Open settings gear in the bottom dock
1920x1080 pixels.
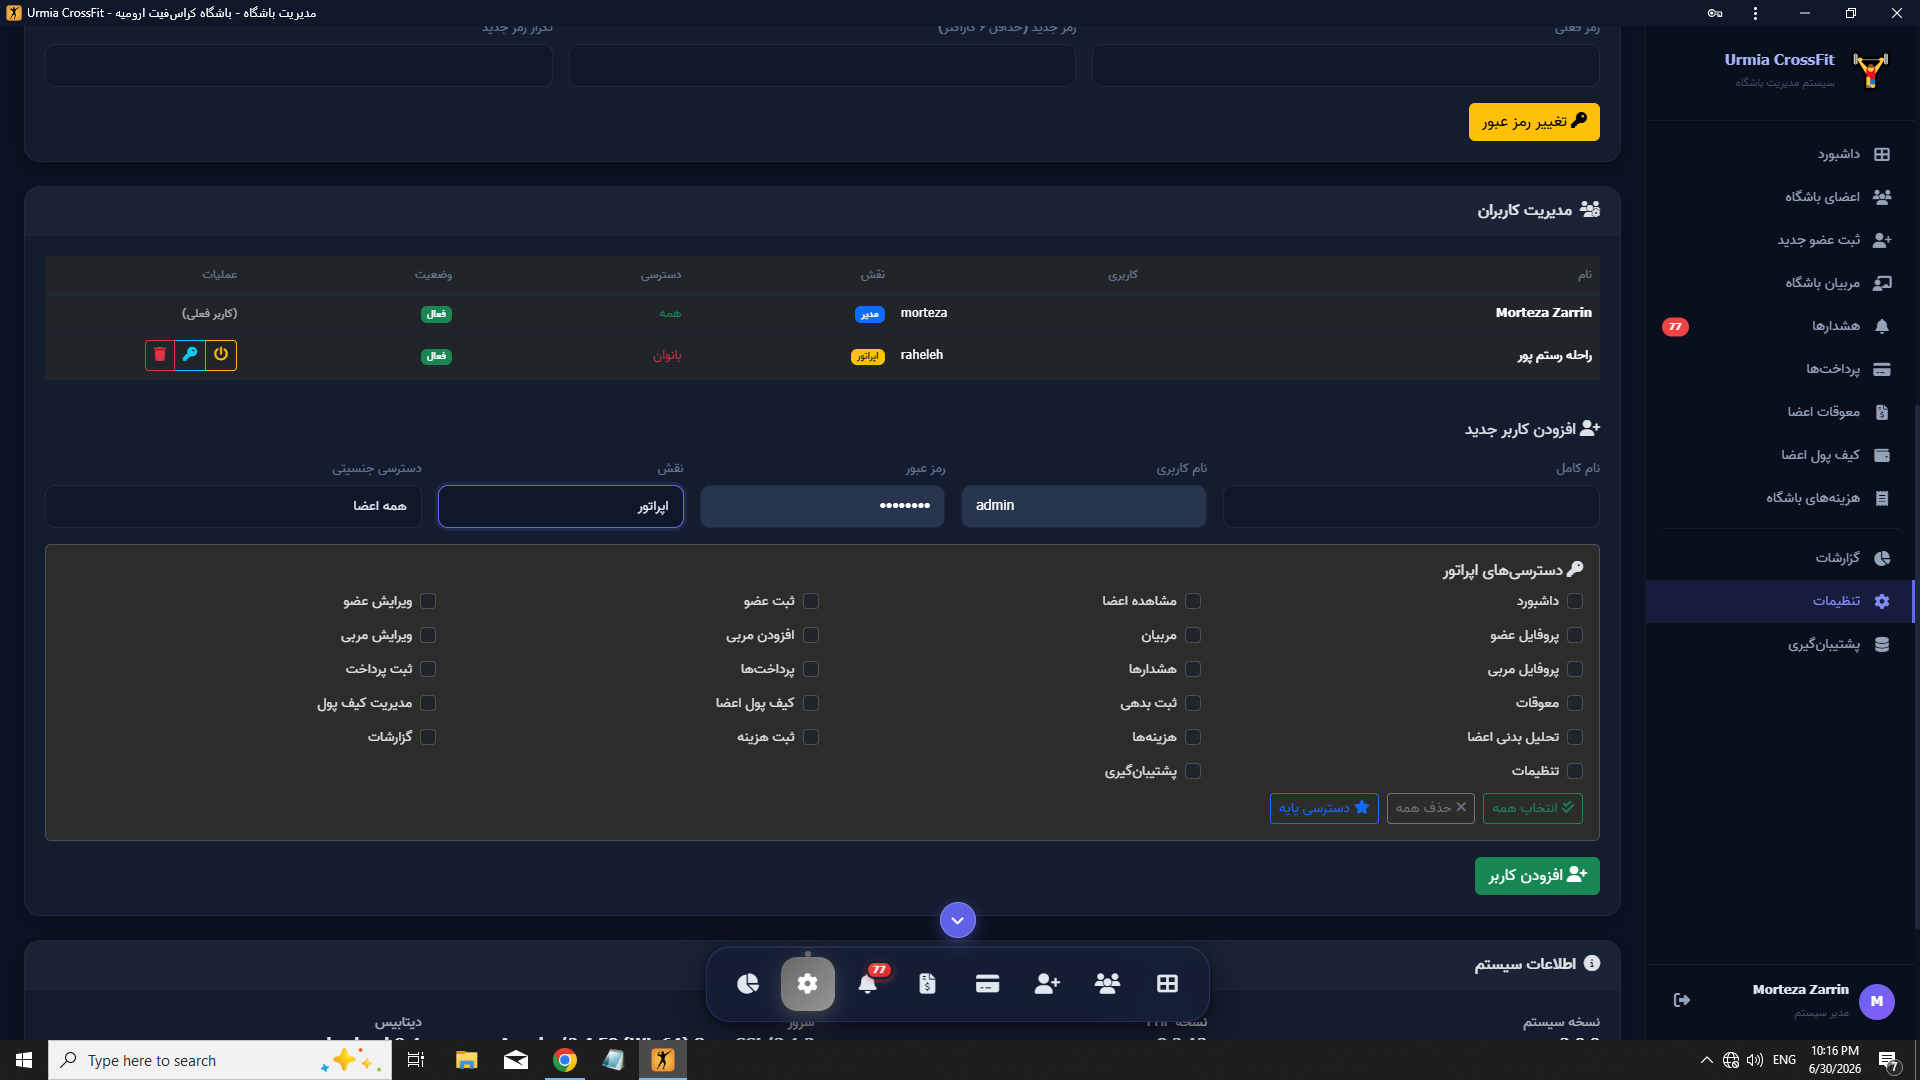coord(808,984)
